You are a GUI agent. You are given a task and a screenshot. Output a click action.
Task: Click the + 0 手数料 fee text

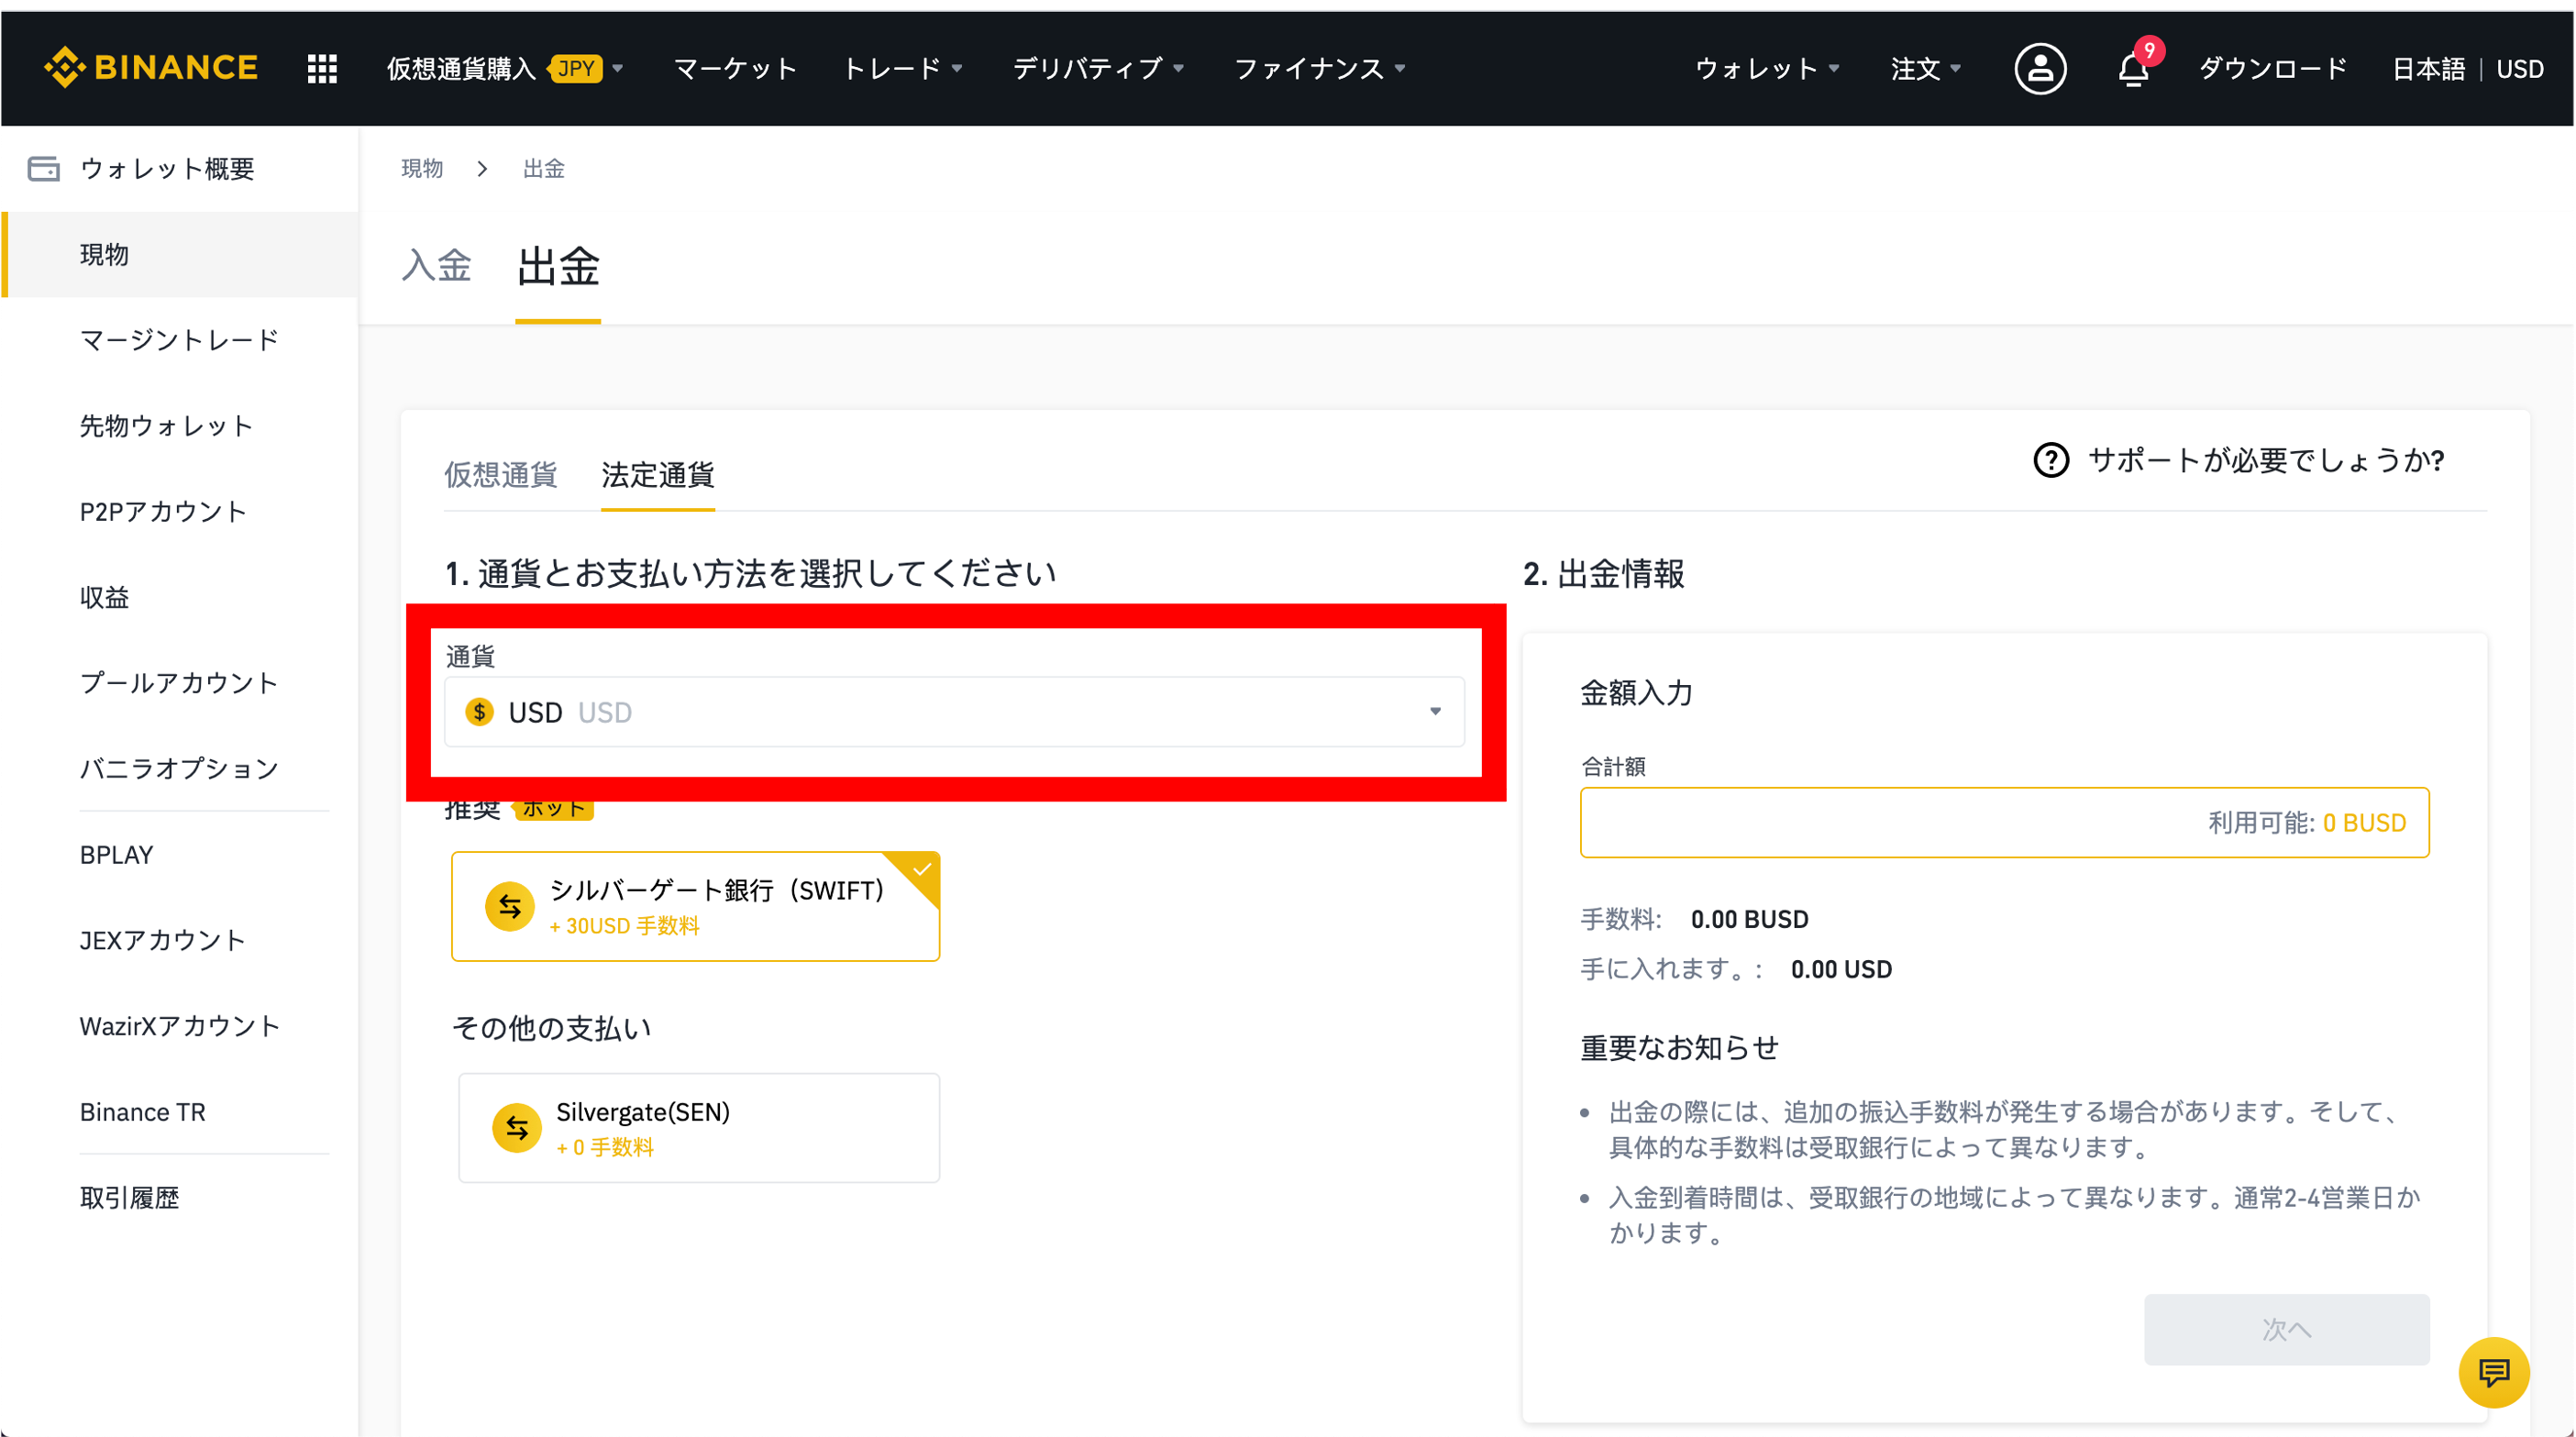coord(605,1147)
